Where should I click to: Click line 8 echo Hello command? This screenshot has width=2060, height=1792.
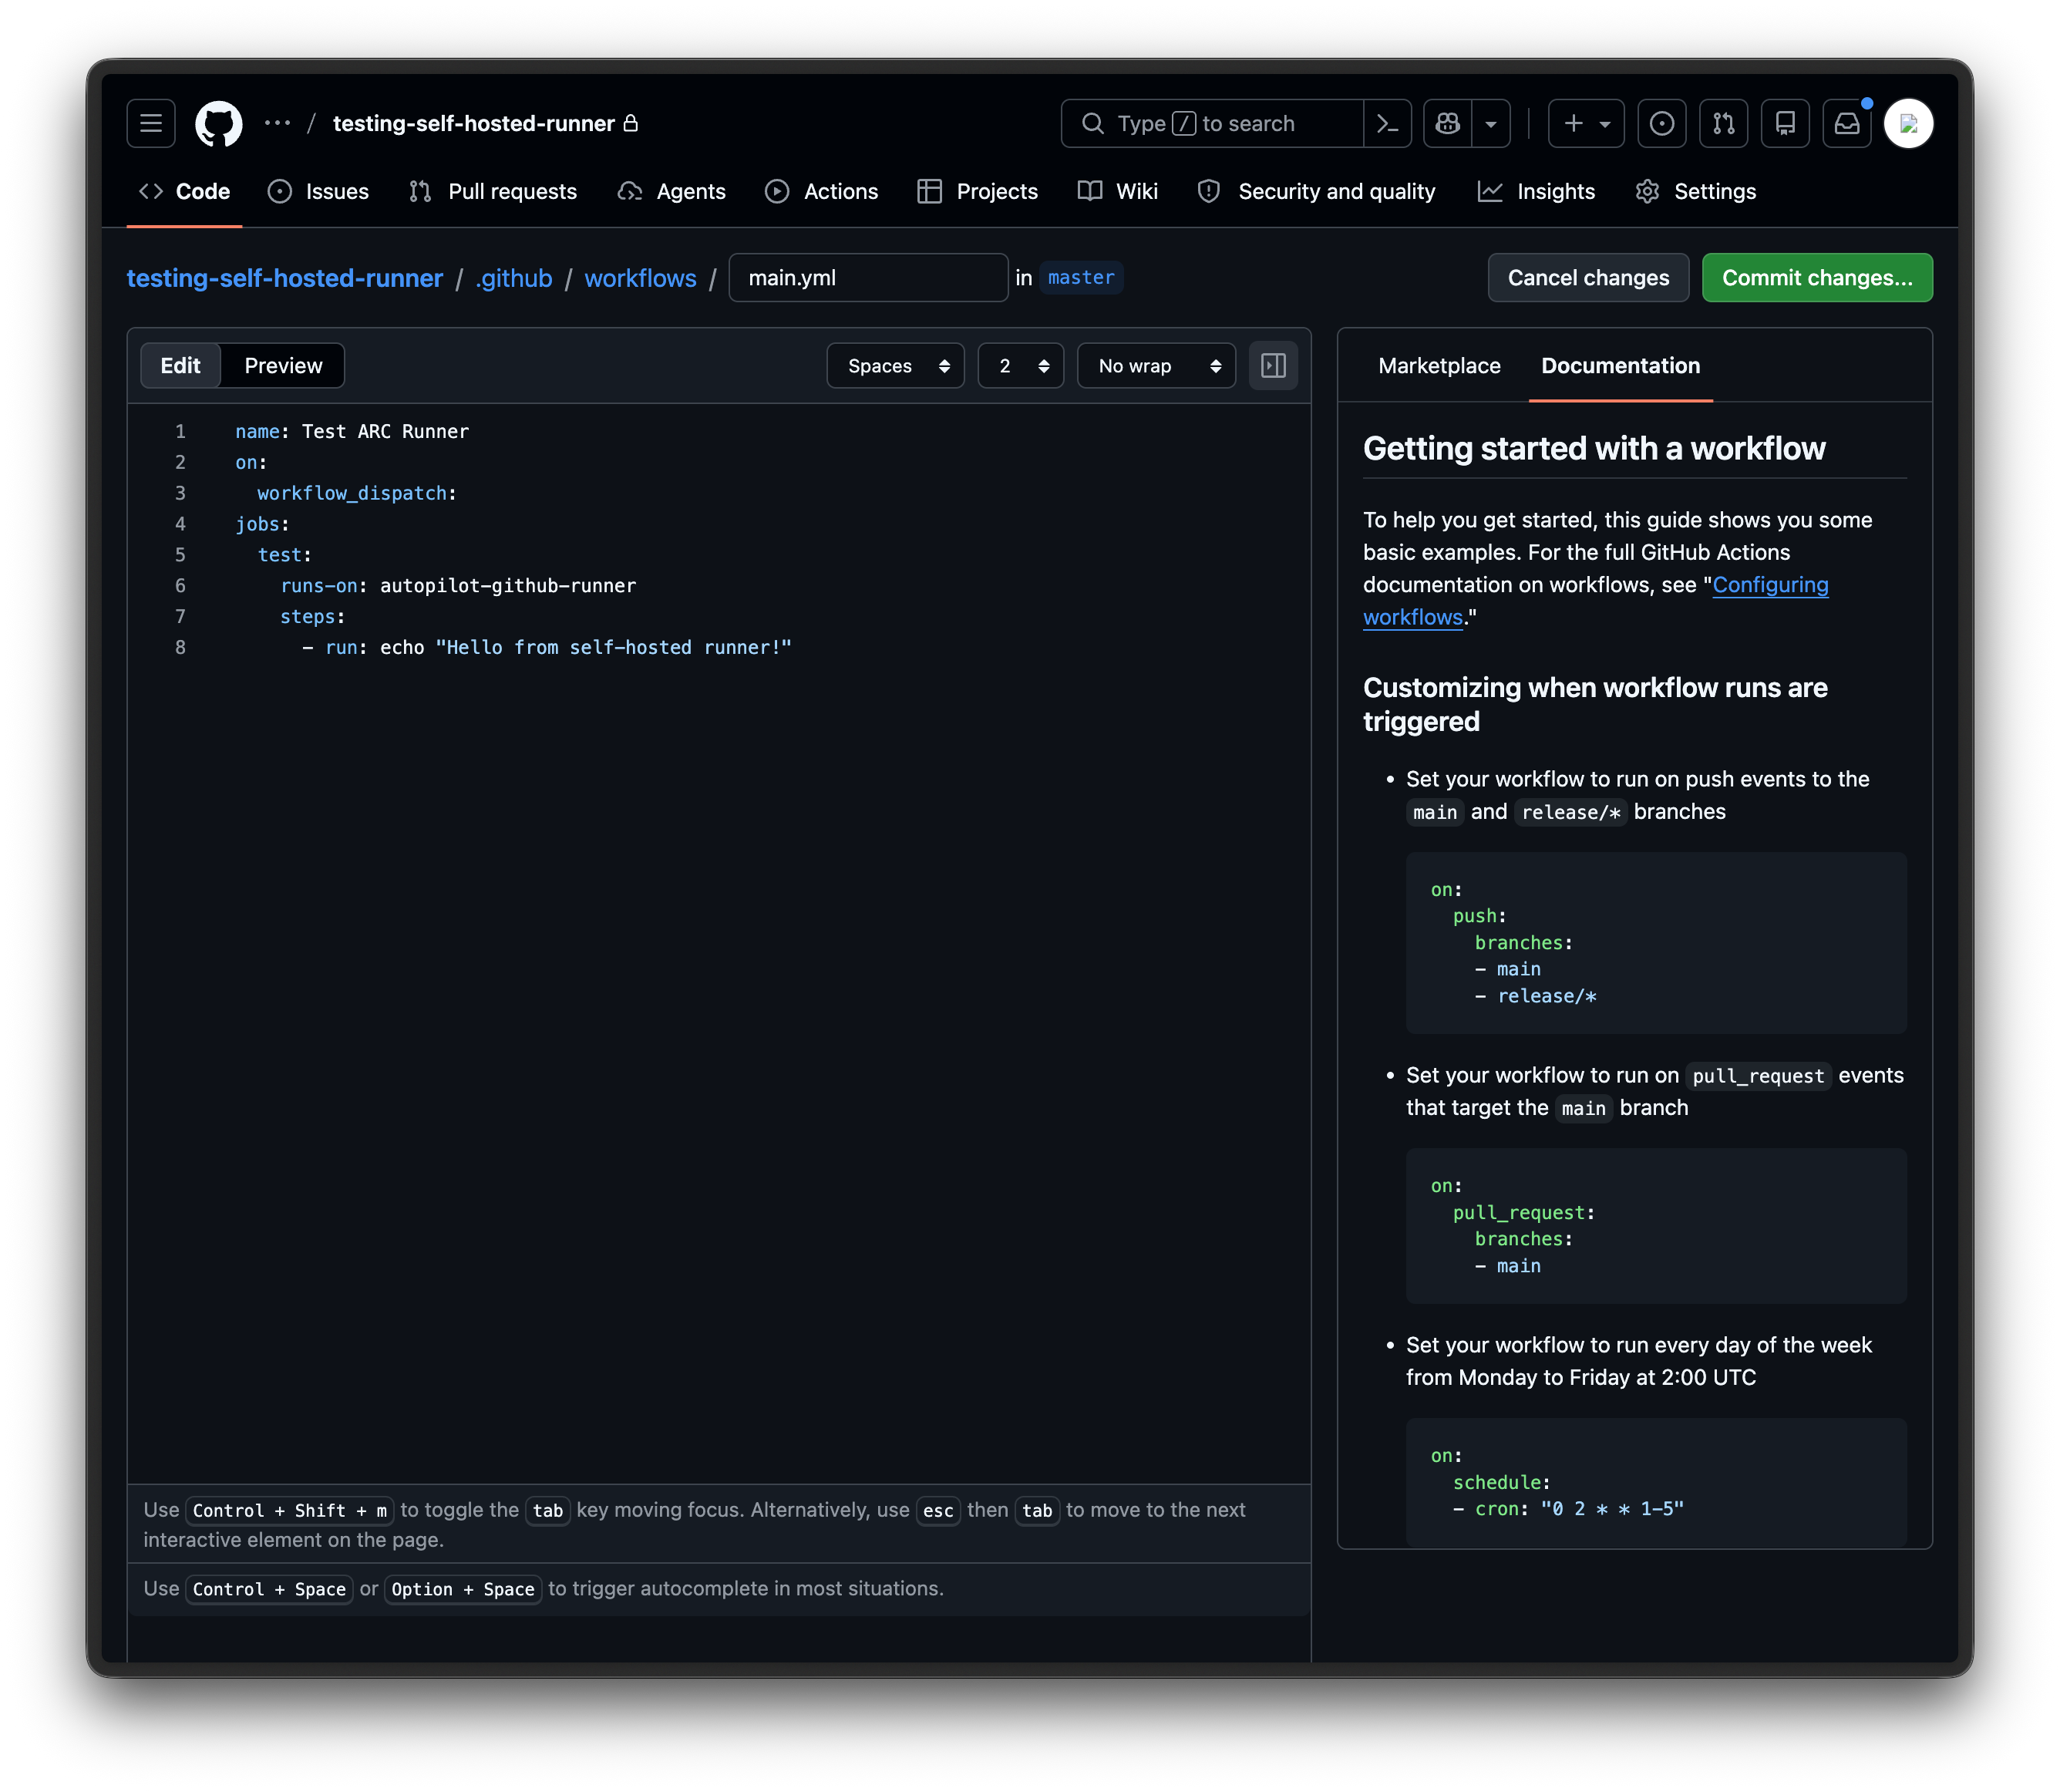point(547,648)
